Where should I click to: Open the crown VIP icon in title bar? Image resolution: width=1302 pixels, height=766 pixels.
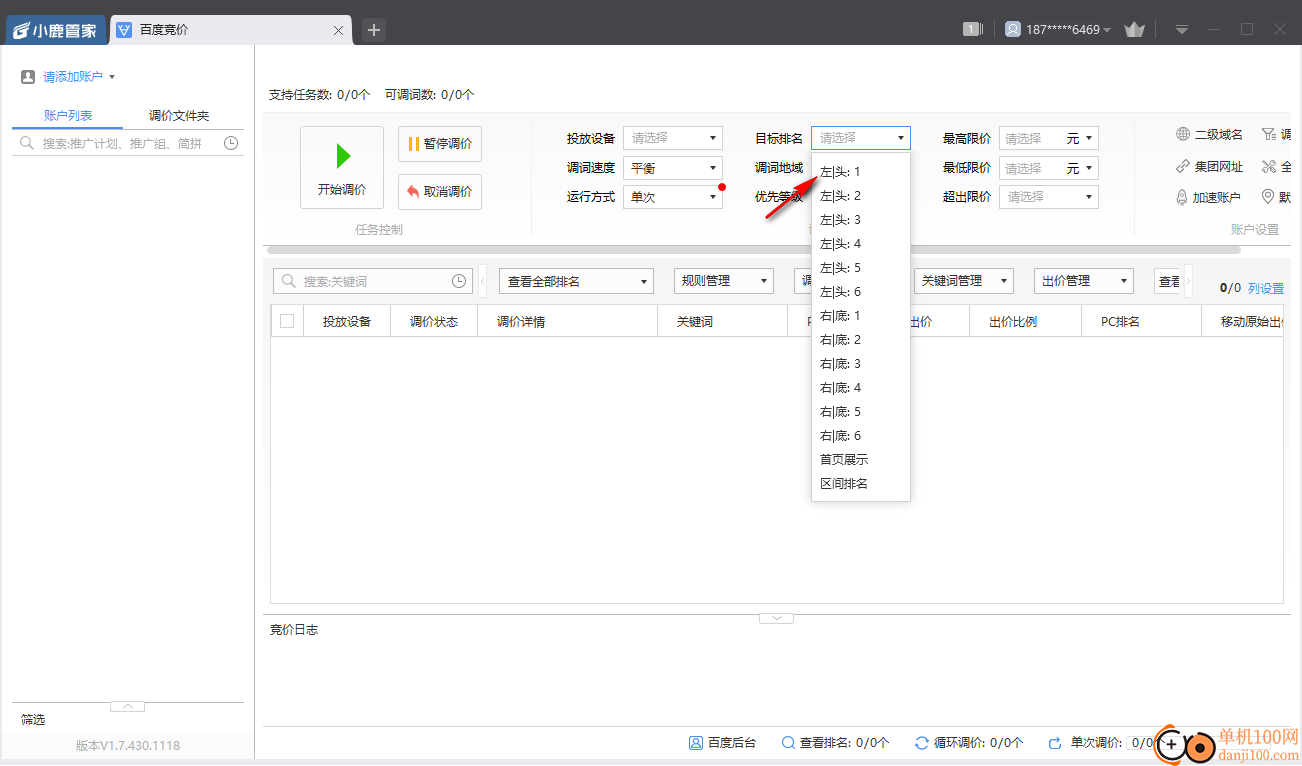[x=1134, y=30]
